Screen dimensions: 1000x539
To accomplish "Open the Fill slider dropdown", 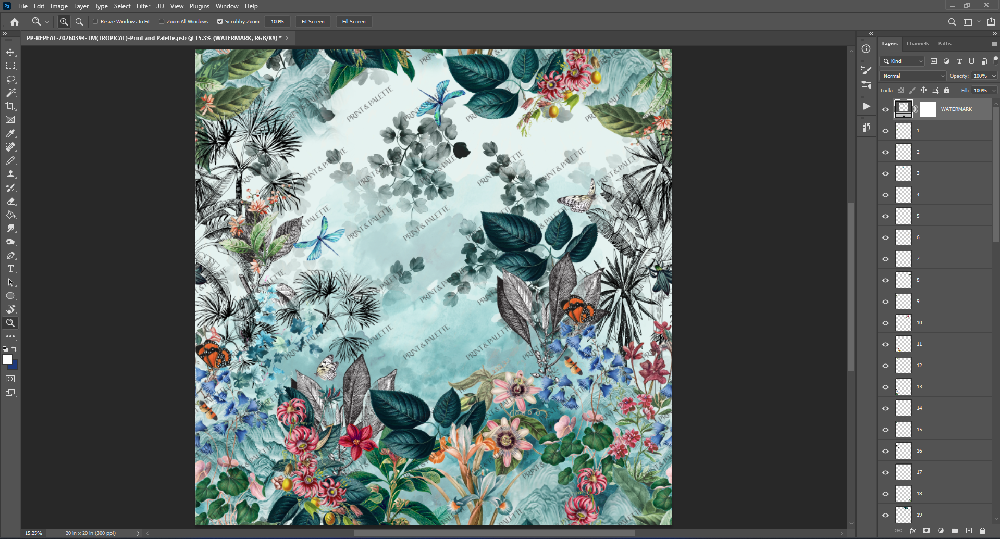I will pyautogui.click(x=994, y=91).
